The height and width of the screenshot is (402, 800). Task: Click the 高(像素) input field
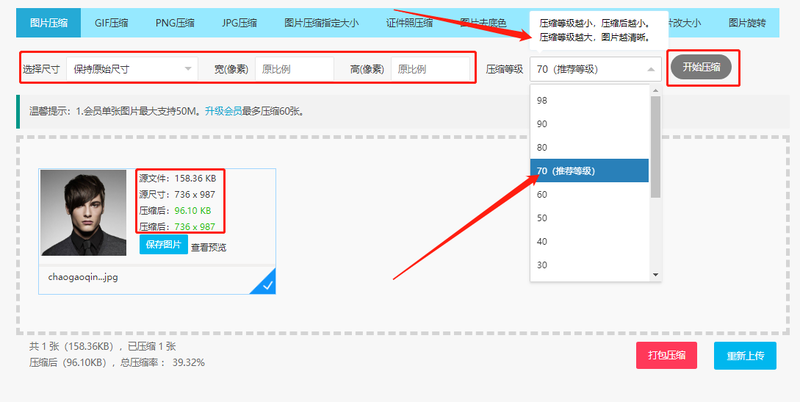pos(430,69)
